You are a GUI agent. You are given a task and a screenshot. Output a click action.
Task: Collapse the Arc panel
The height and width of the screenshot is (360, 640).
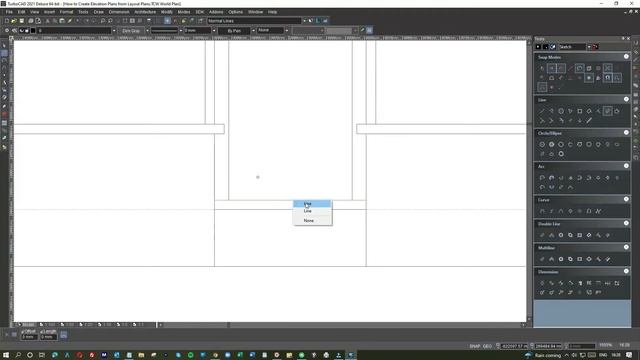tap(626, 166)
